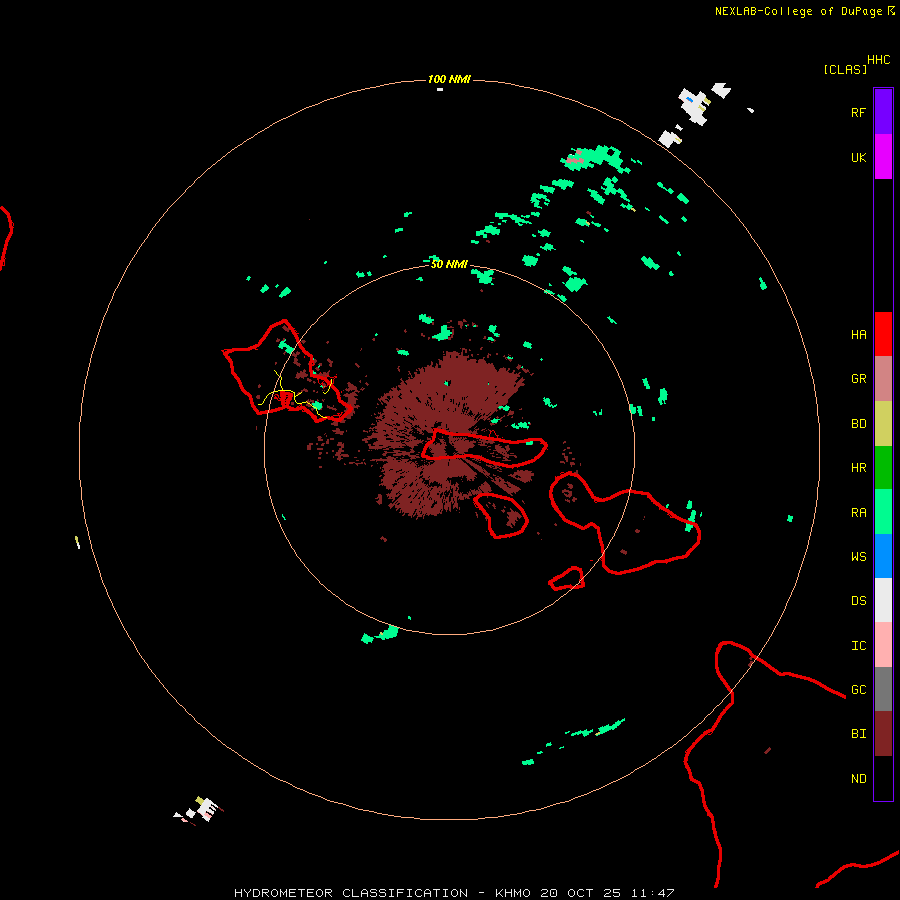The image size is (900, 900).
Task: Pick the RA light green legend swatch
Action: tap(883, 512)
